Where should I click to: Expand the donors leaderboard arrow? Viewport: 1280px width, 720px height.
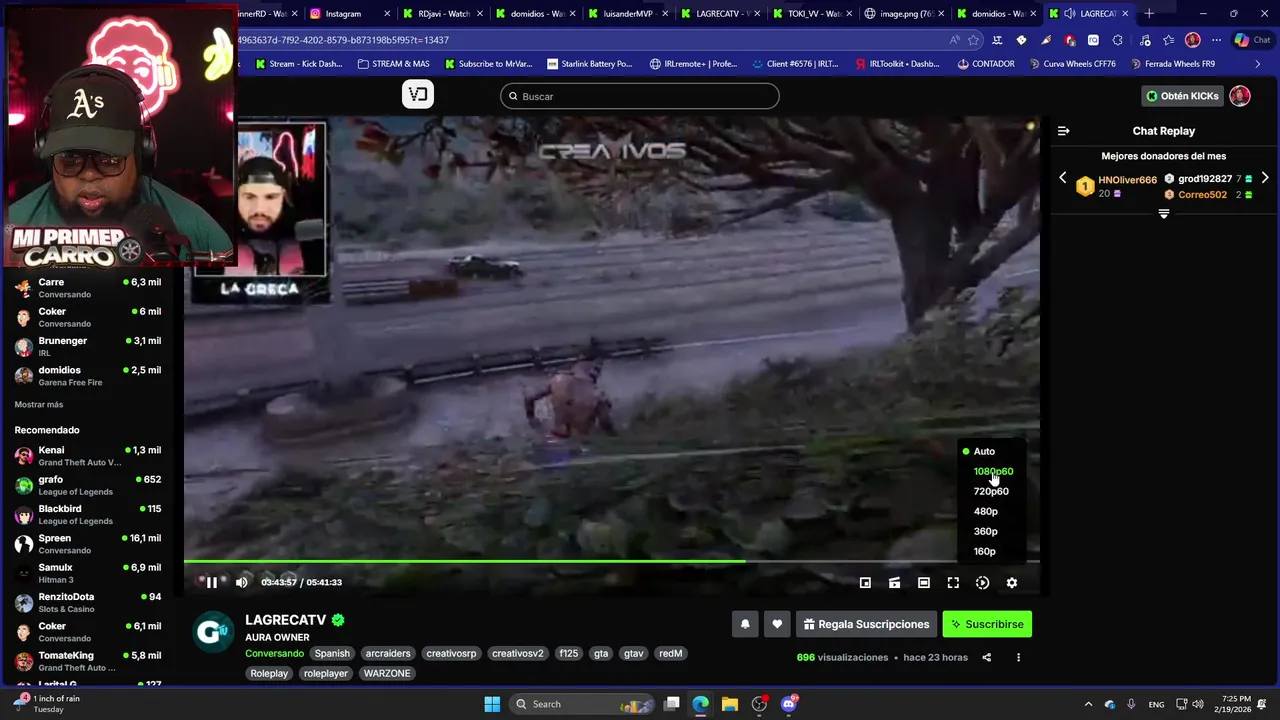tap(1163, 214)
